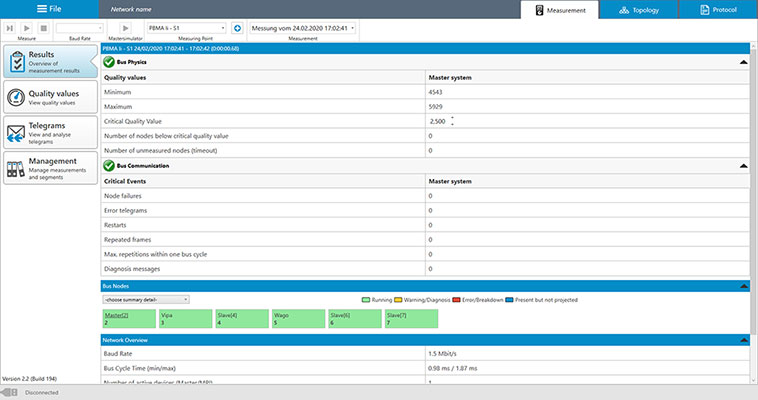Click the step measurement button

pos(10,28)
